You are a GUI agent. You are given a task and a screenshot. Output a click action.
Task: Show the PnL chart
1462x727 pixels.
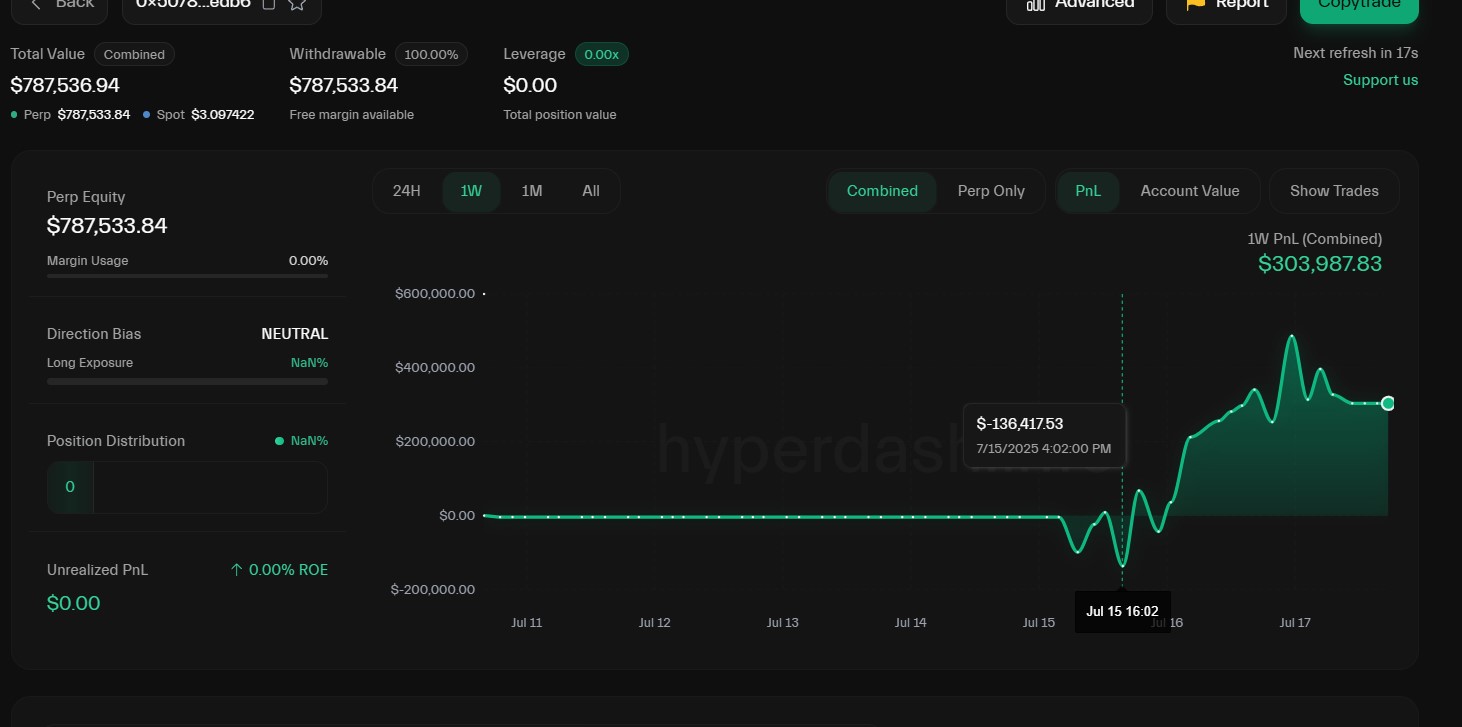(x=1088, y=191)
